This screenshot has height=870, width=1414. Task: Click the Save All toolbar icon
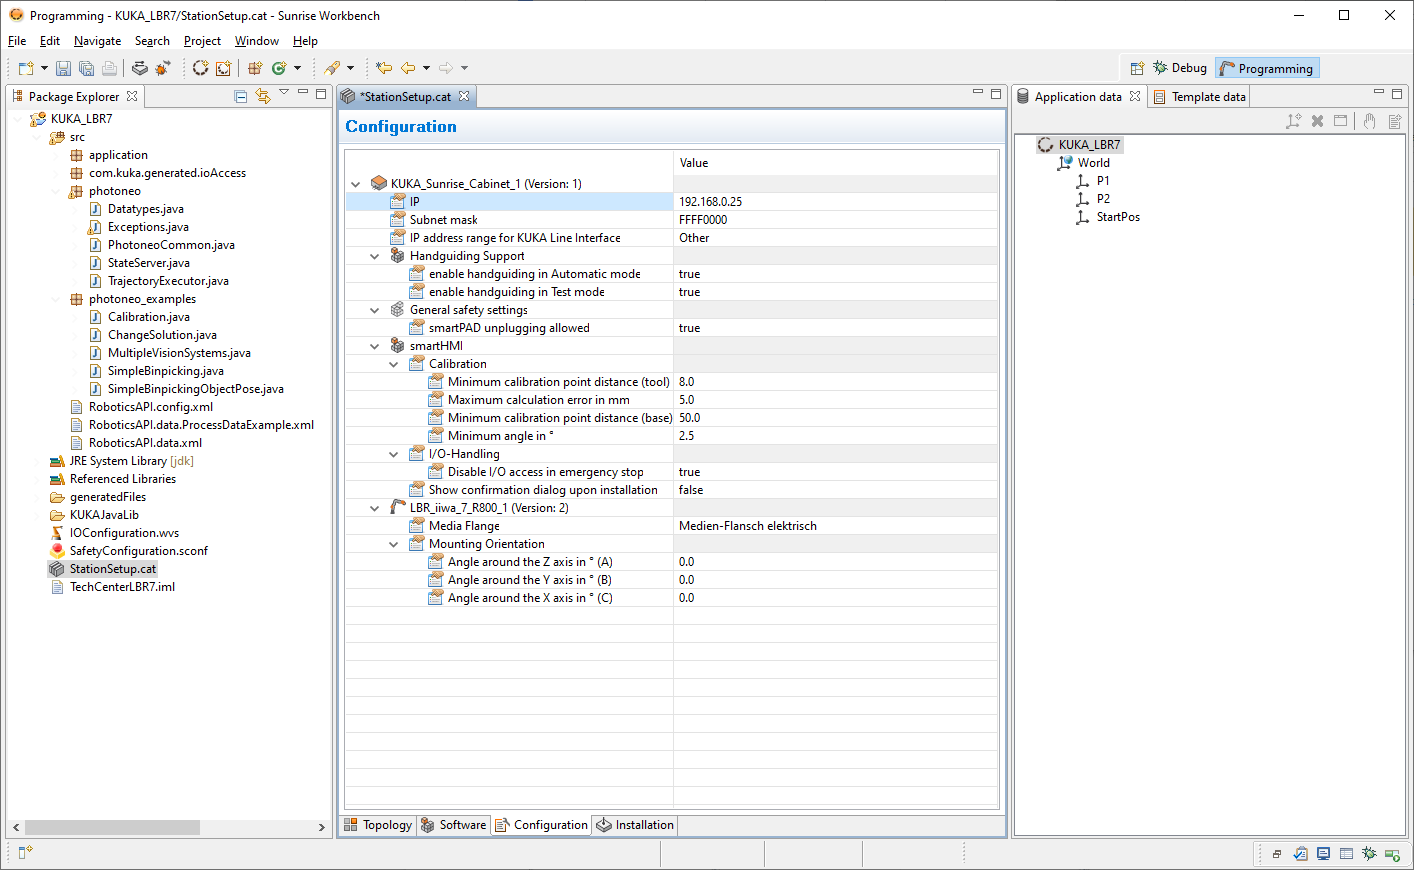[x=86, y=68]
